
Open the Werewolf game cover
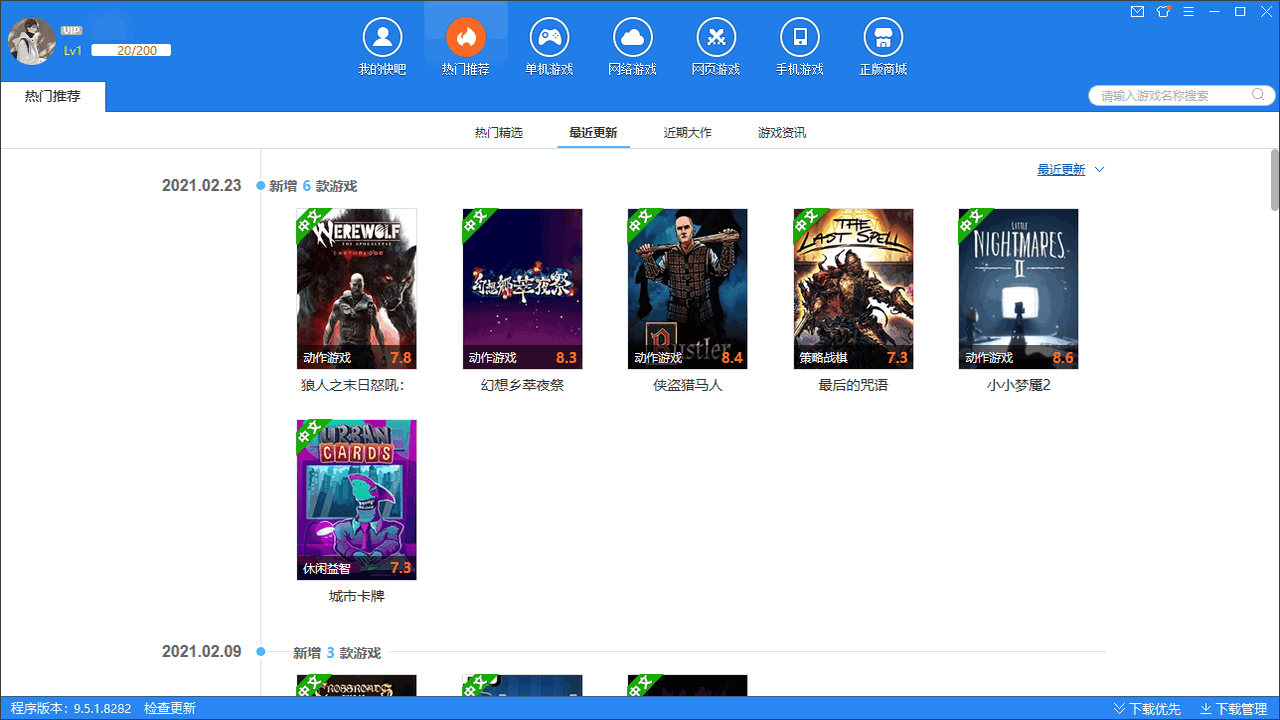[x=357, y=289]
